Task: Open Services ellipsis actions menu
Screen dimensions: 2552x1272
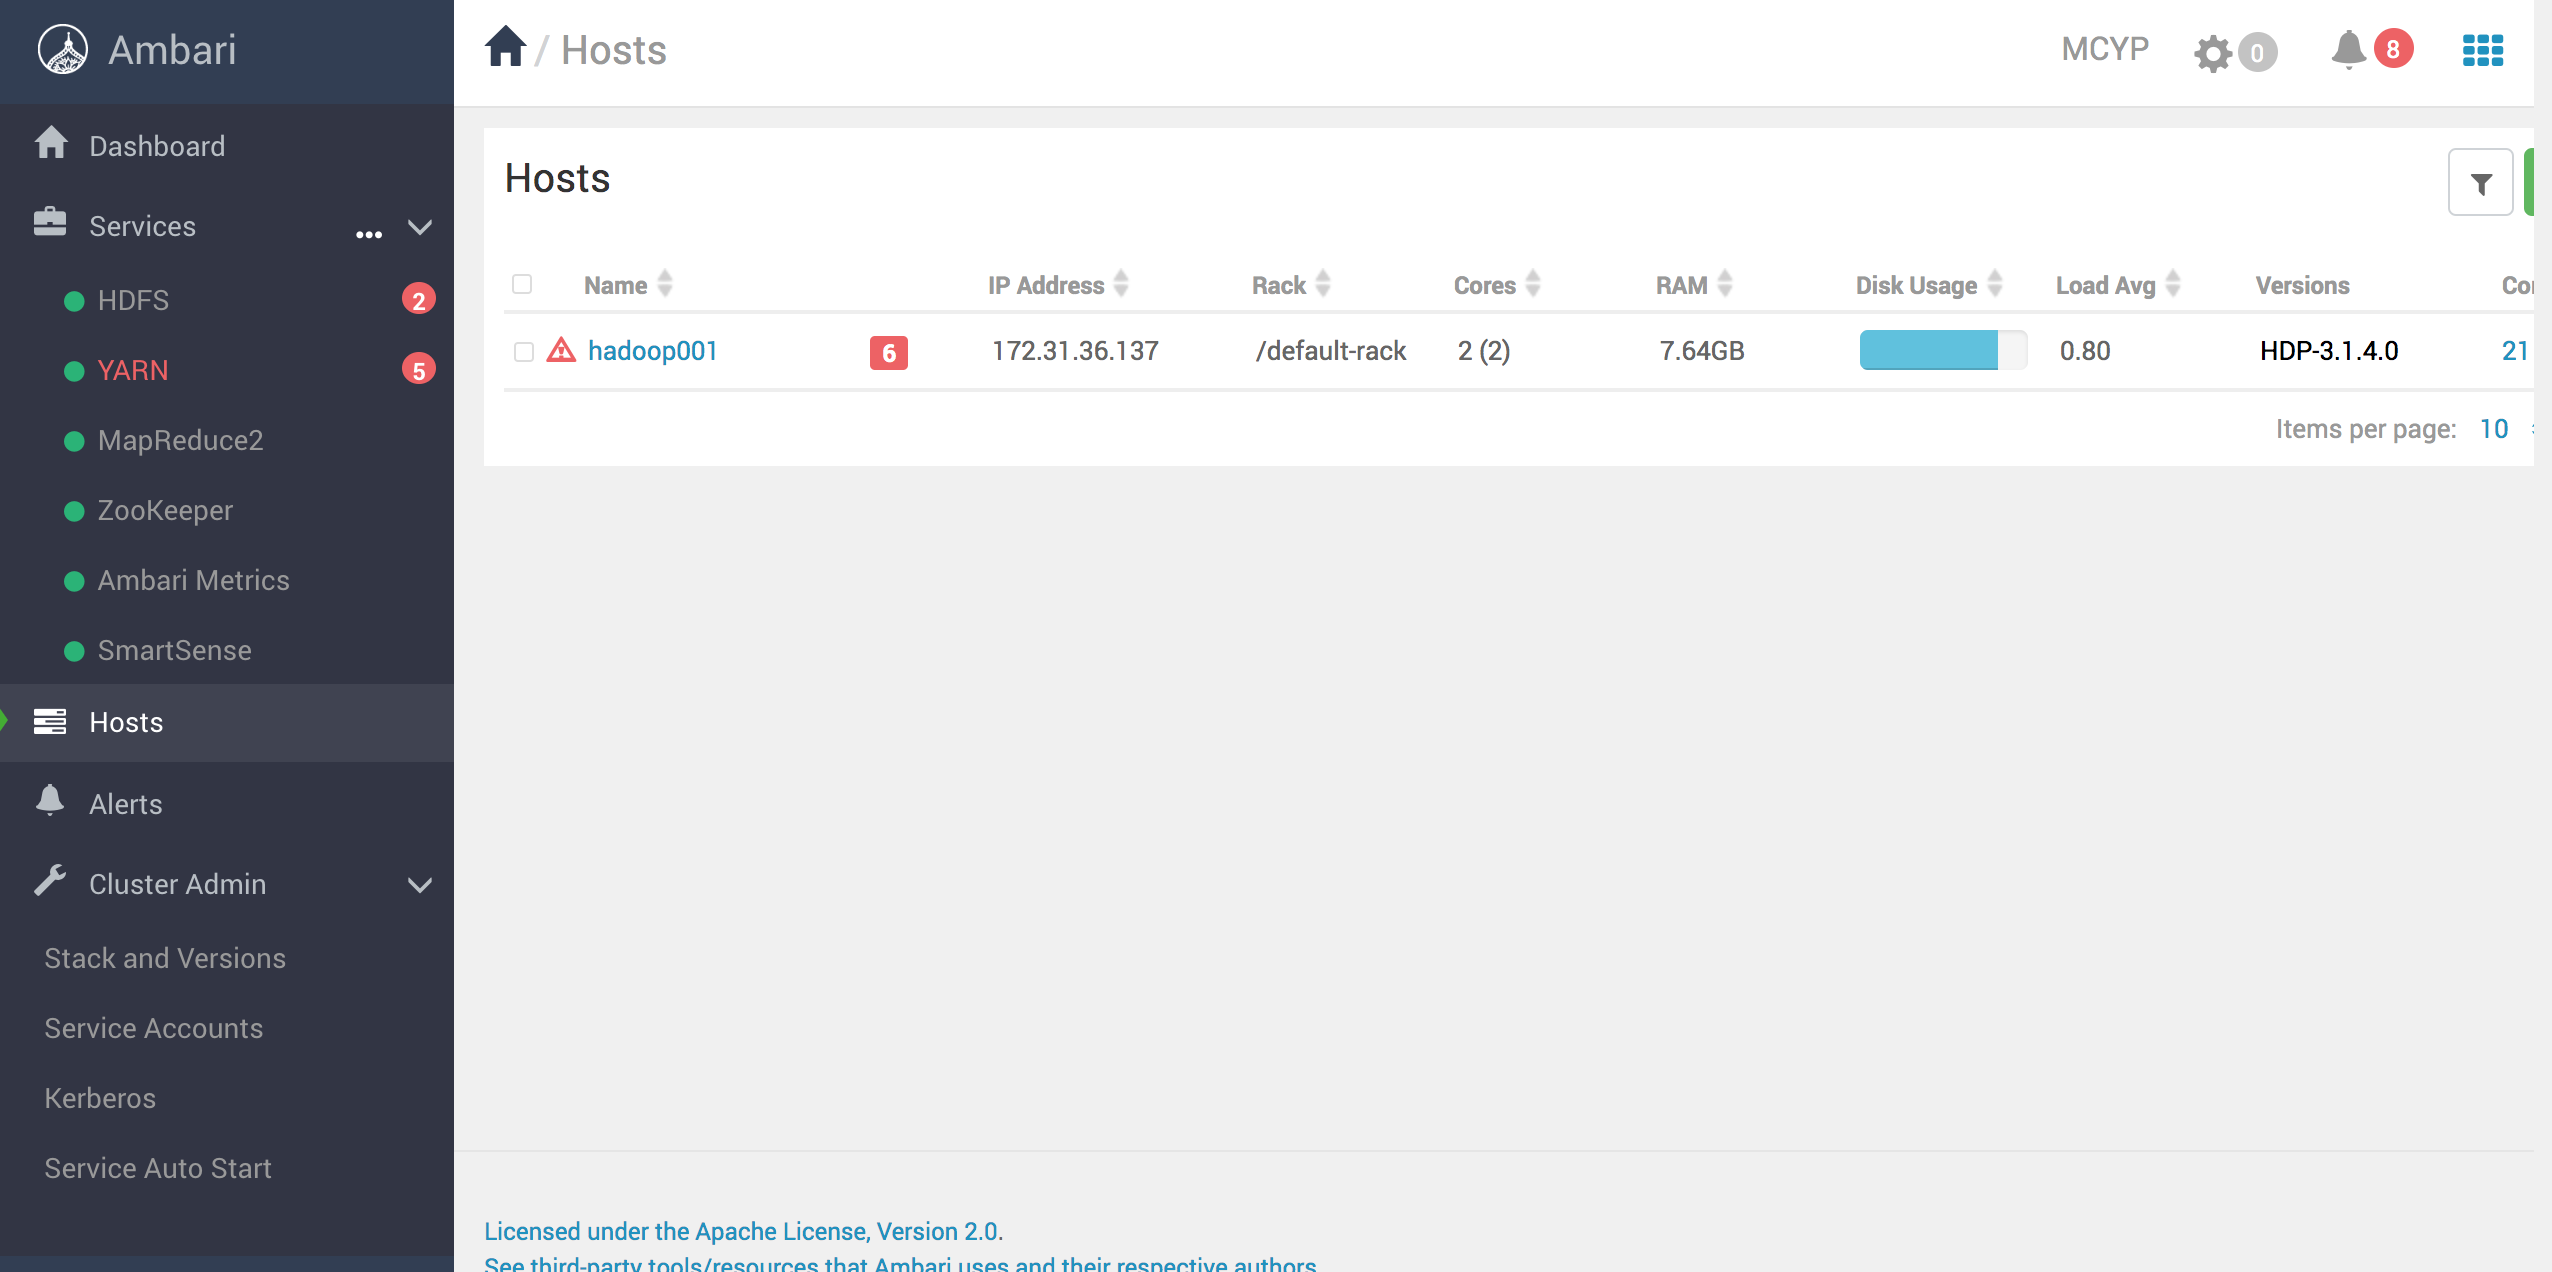Action: pos(369,234)
